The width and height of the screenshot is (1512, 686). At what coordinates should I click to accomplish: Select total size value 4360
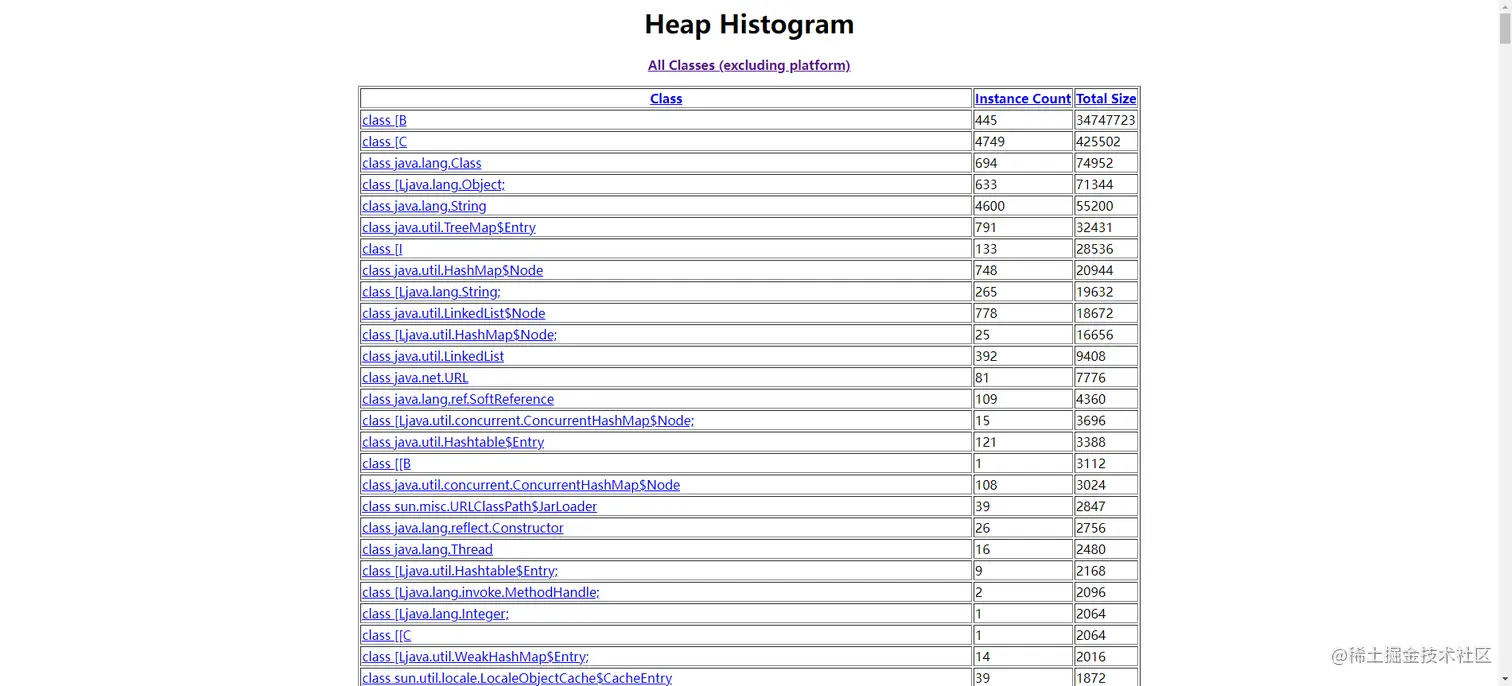pyautogui.click(x=1091, y=399)
